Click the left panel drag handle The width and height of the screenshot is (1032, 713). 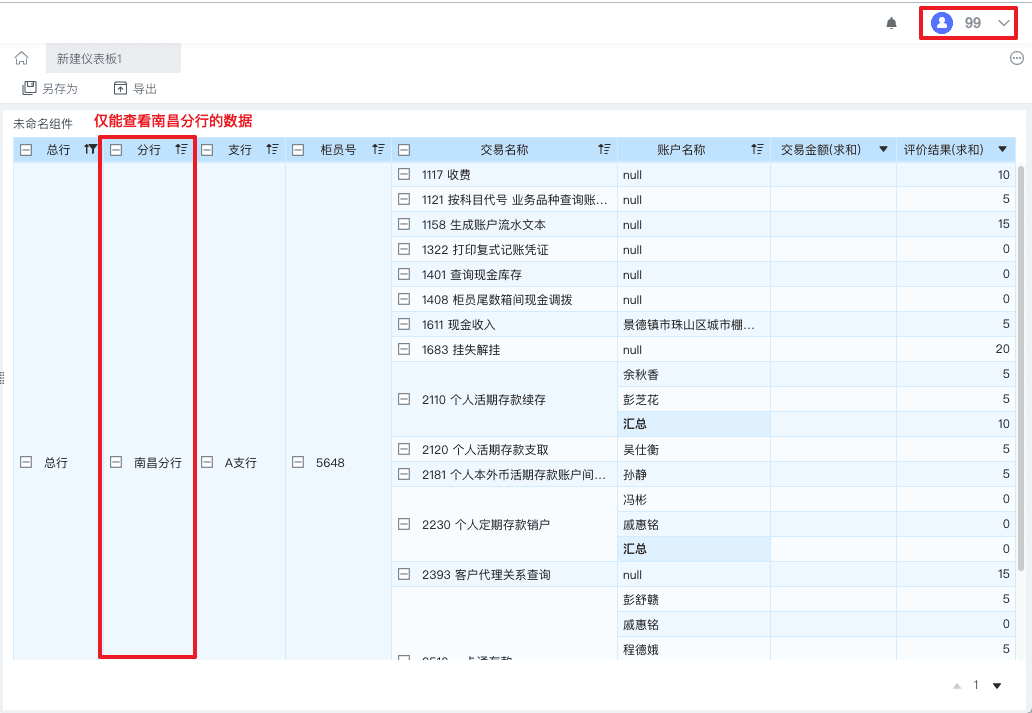pos(3,378)
